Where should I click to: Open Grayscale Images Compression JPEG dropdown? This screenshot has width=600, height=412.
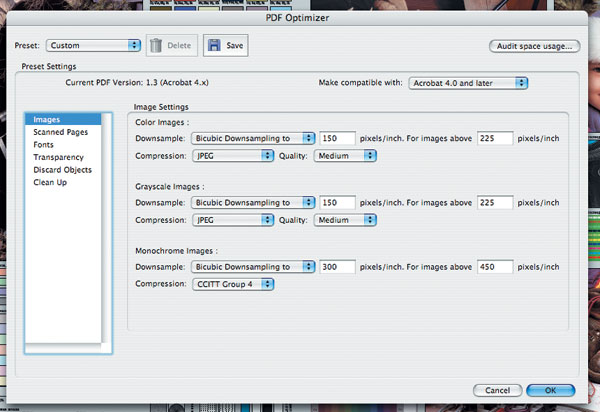pyautogui.click(x=233, y=220)
